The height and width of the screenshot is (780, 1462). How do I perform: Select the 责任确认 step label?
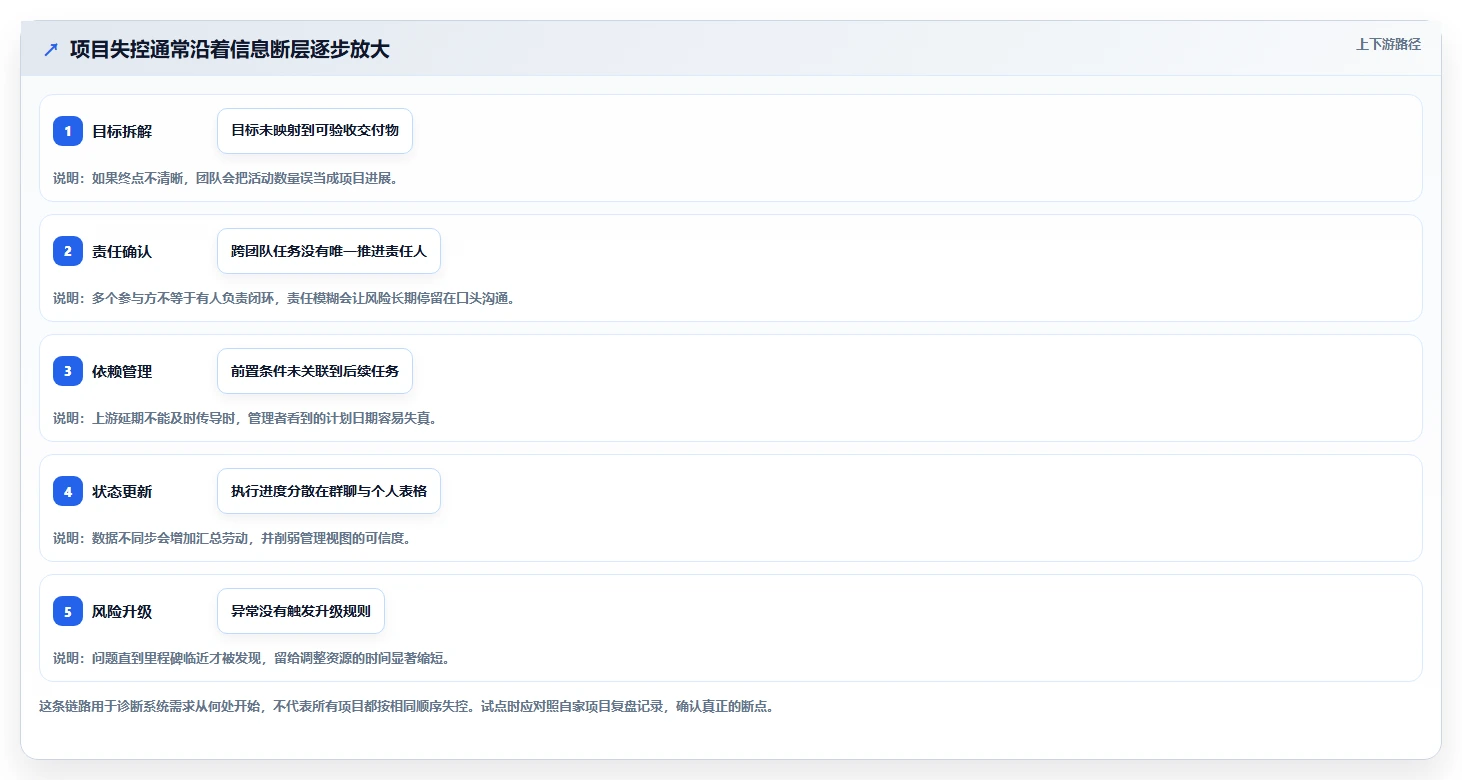122,251
